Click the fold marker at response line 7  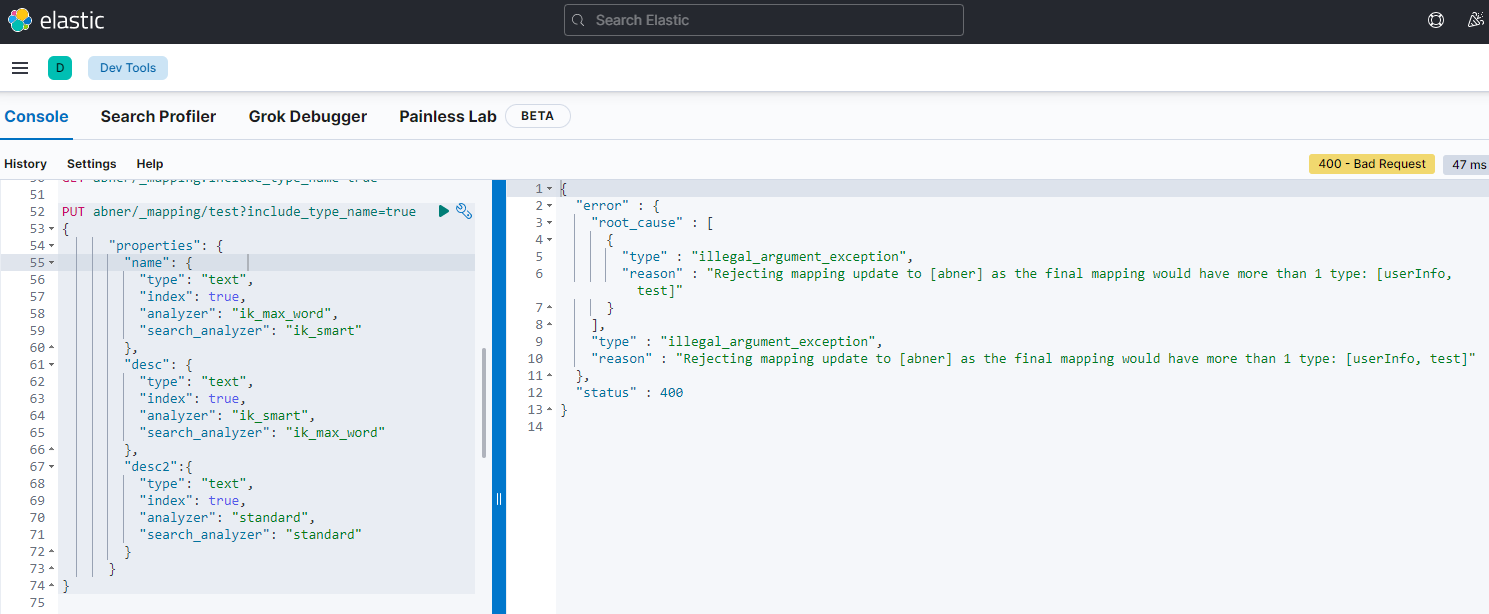550,308
